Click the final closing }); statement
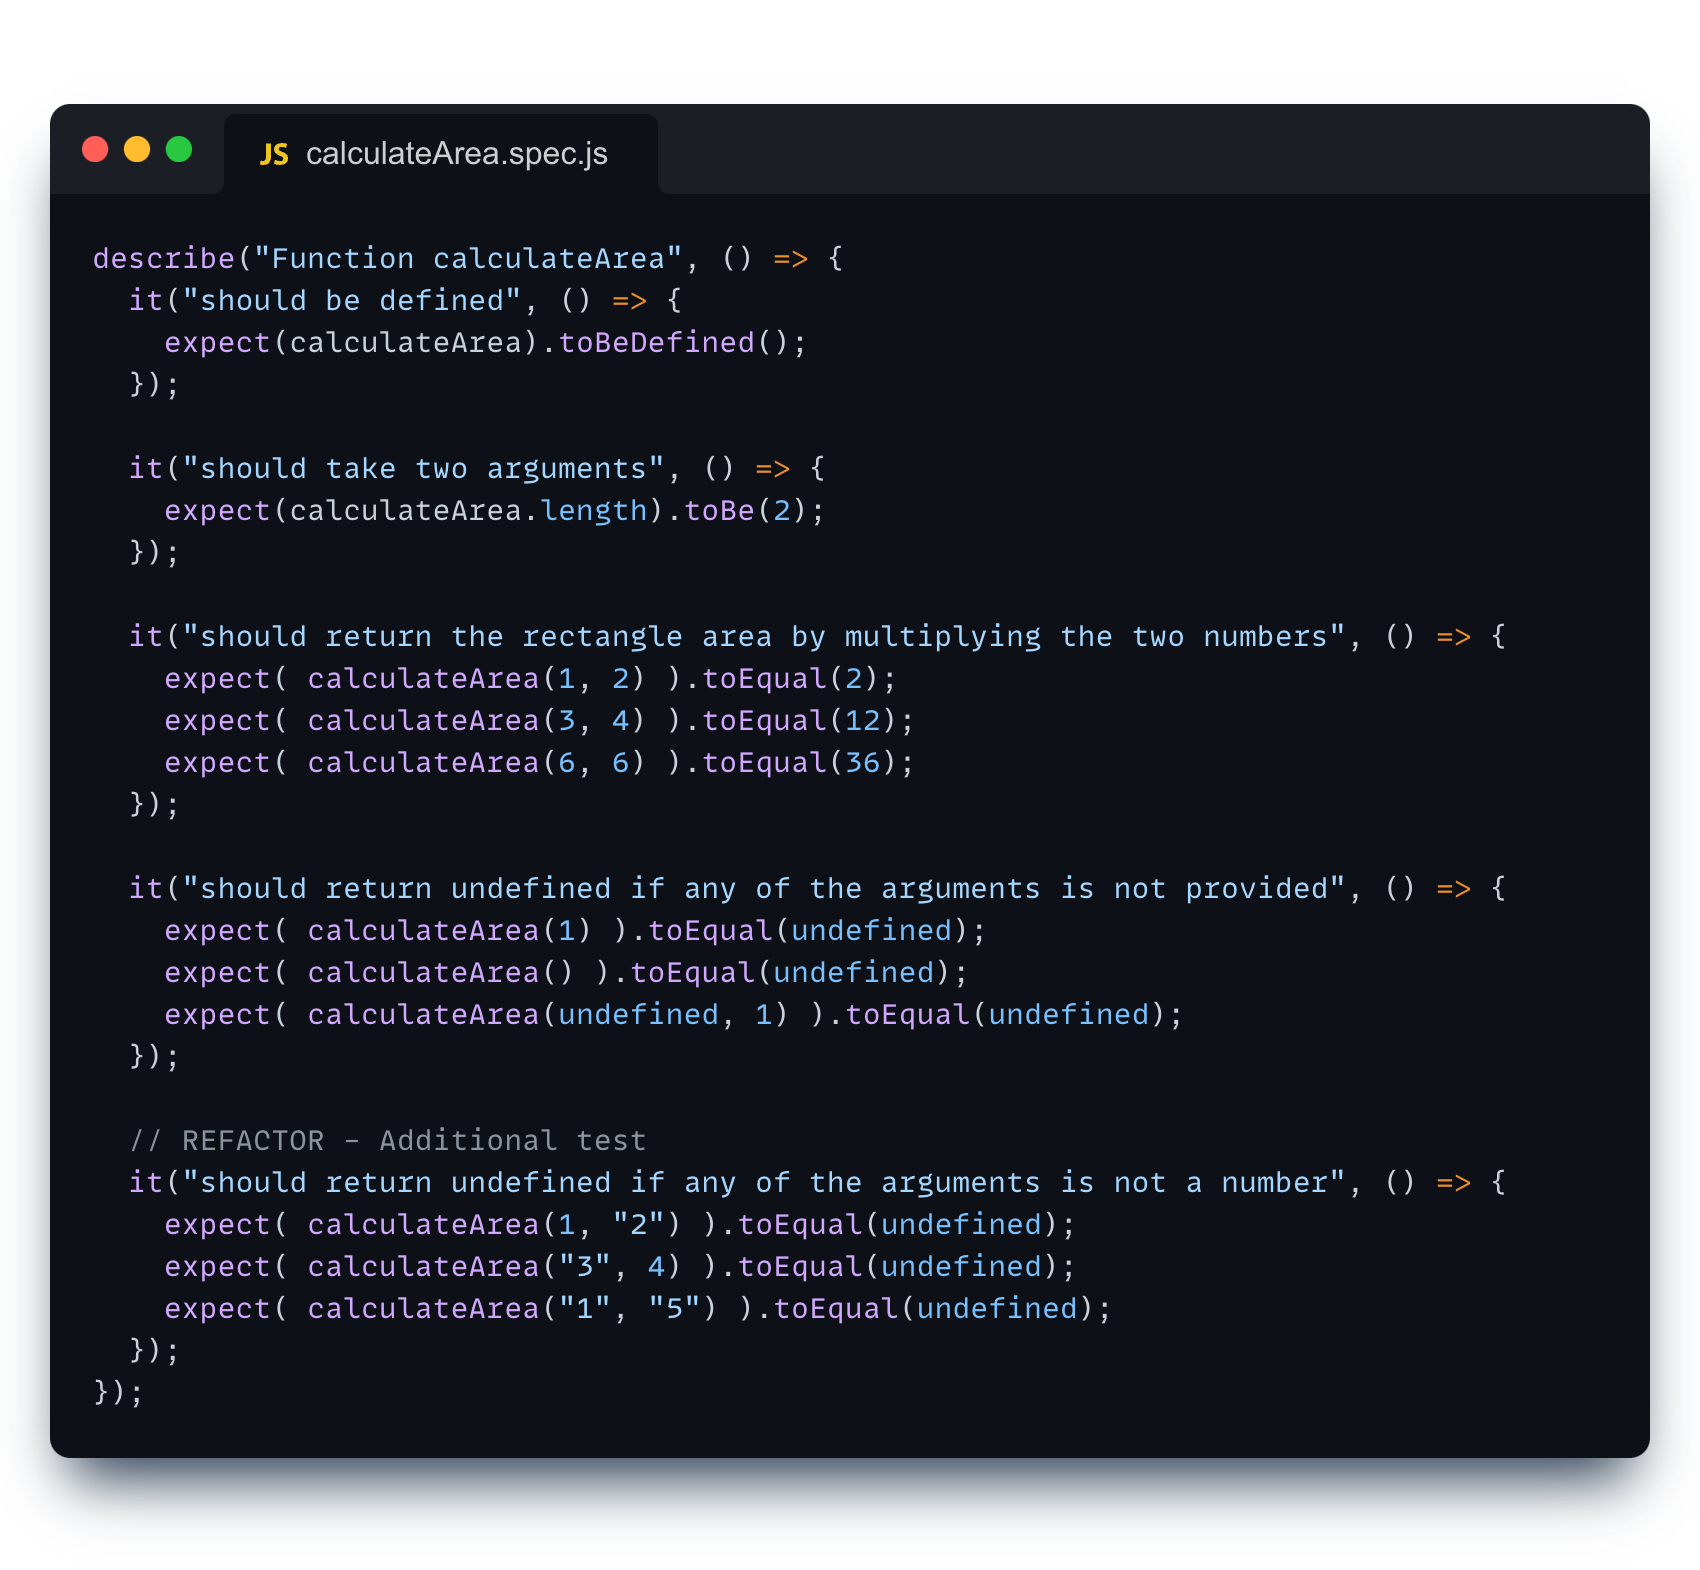The height and width of the screenshot is (1570, 1700). pos(117,1392)
